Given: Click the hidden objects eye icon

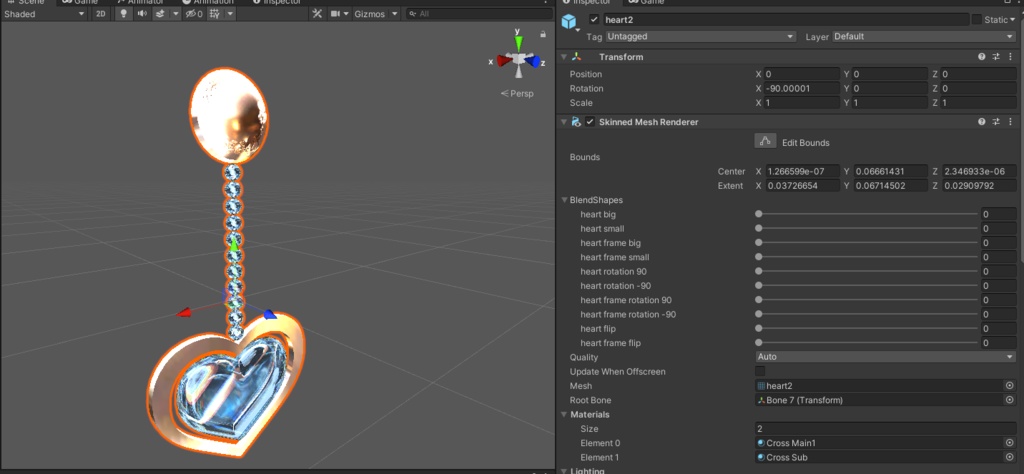Looking at the screenshot, I should [x=193, y=14].
